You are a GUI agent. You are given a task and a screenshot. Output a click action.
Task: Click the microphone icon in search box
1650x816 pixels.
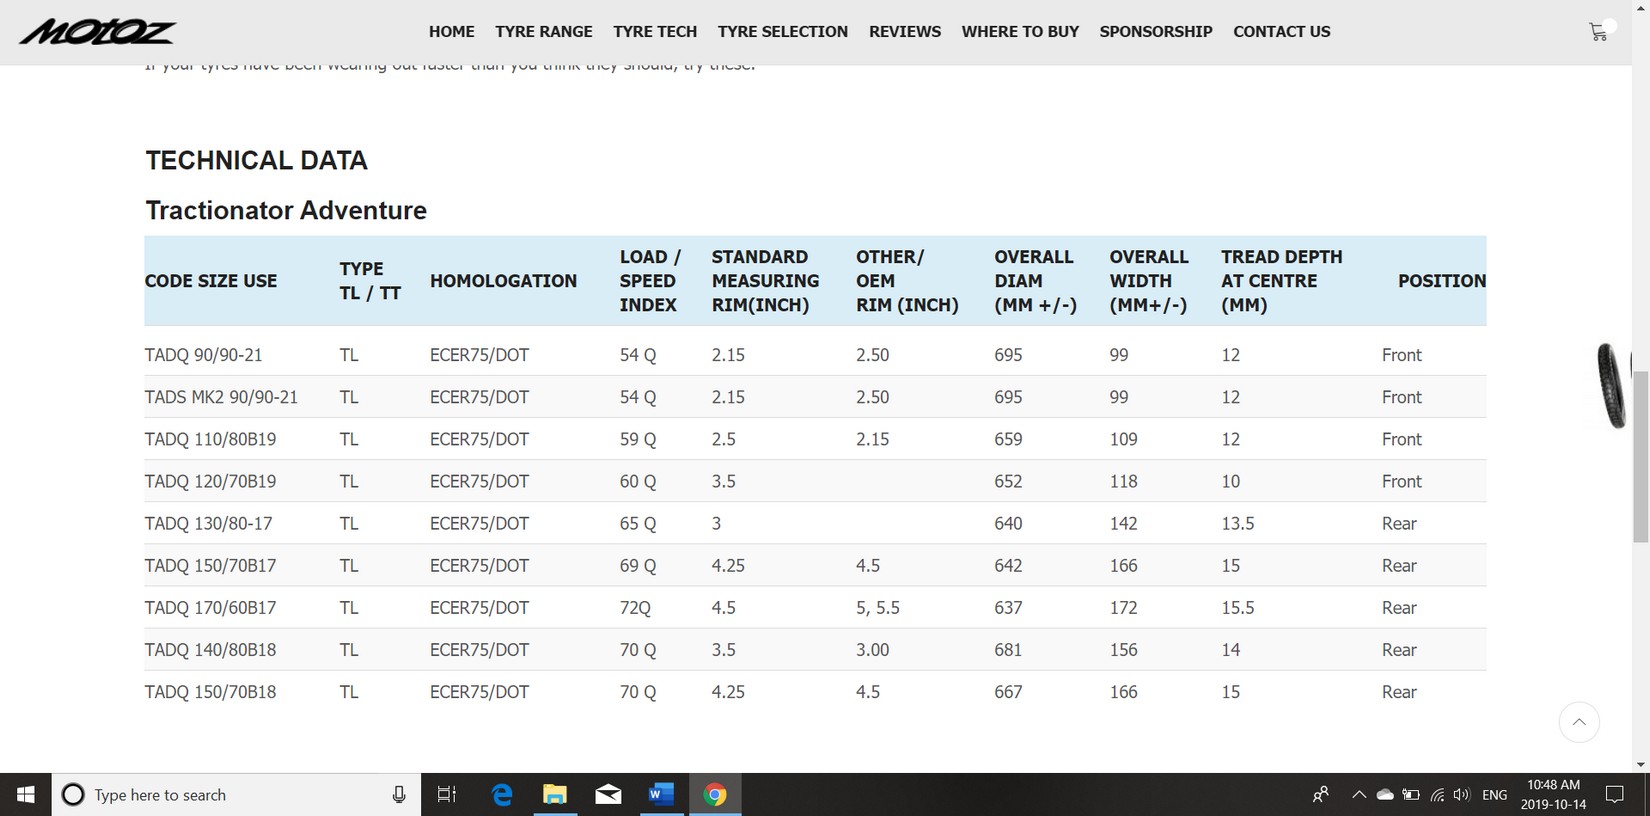click(399, 795)
